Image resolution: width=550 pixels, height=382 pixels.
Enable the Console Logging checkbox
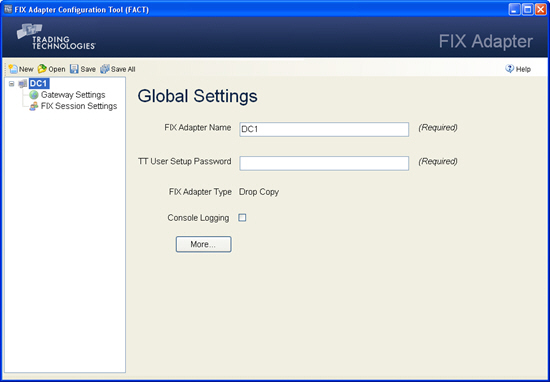pos(242,218)
